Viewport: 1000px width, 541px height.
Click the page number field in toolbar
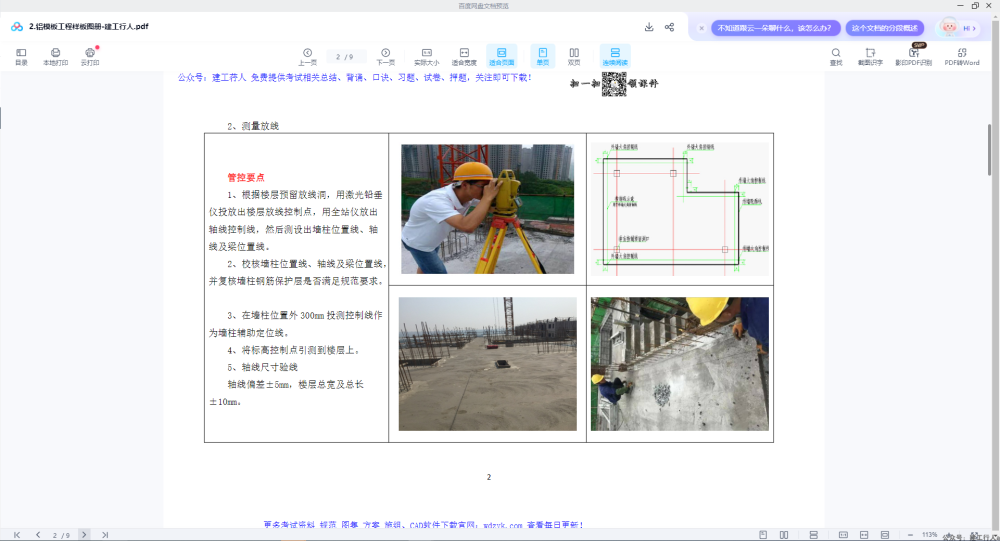pyautogui.click(x=345, y=57)
